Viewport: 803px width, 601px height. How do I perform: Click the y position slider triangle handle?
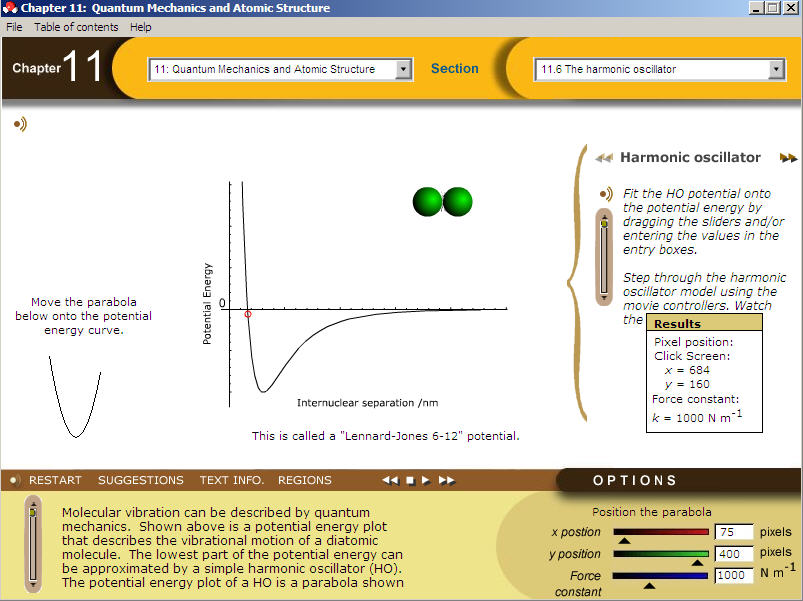click(697, 562)
